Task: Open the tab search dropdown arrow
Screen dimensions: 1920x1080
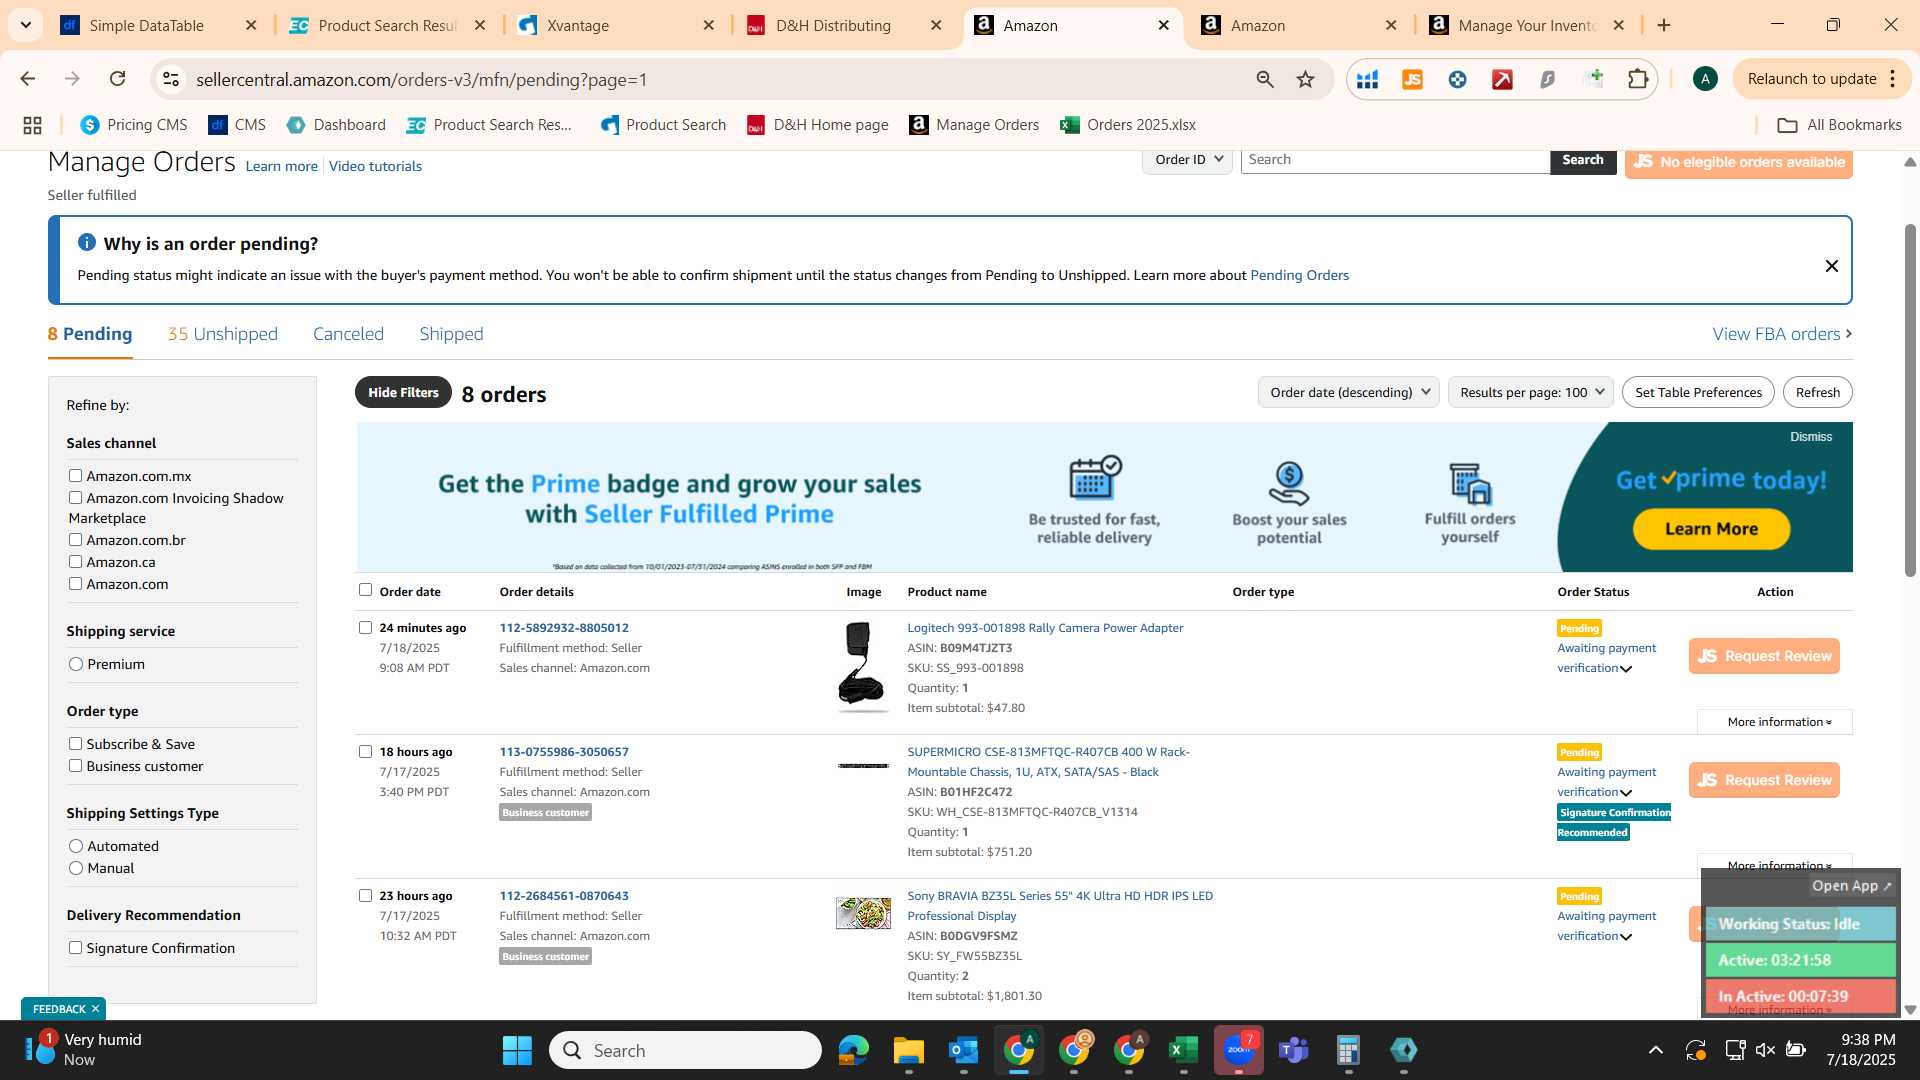Action: [x=25, y=25]
